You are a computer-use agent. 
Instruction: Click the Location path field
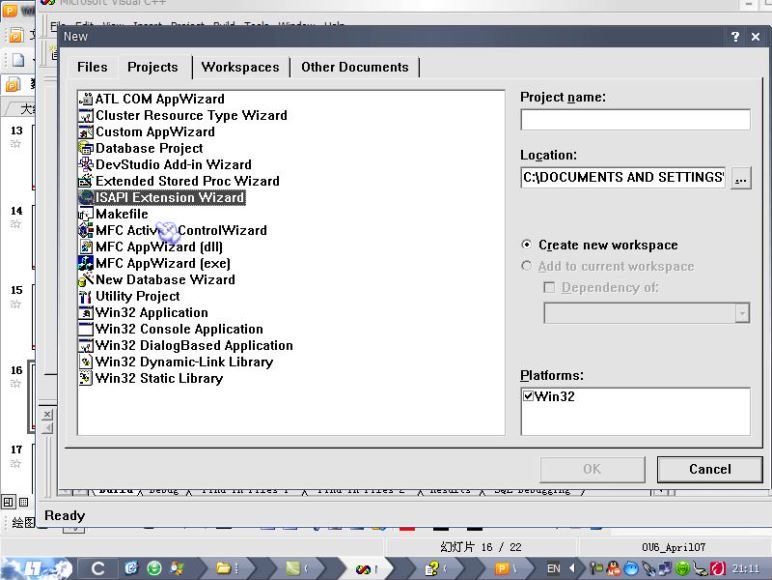click(623, 177)
